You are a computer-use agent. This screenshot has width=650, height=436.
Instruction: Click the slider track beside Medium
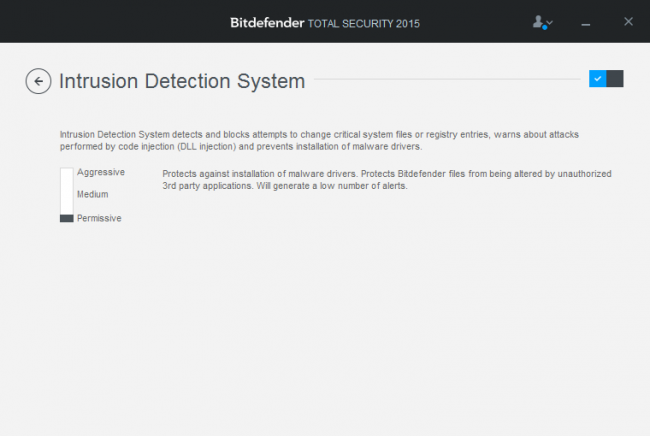point(67,194)
